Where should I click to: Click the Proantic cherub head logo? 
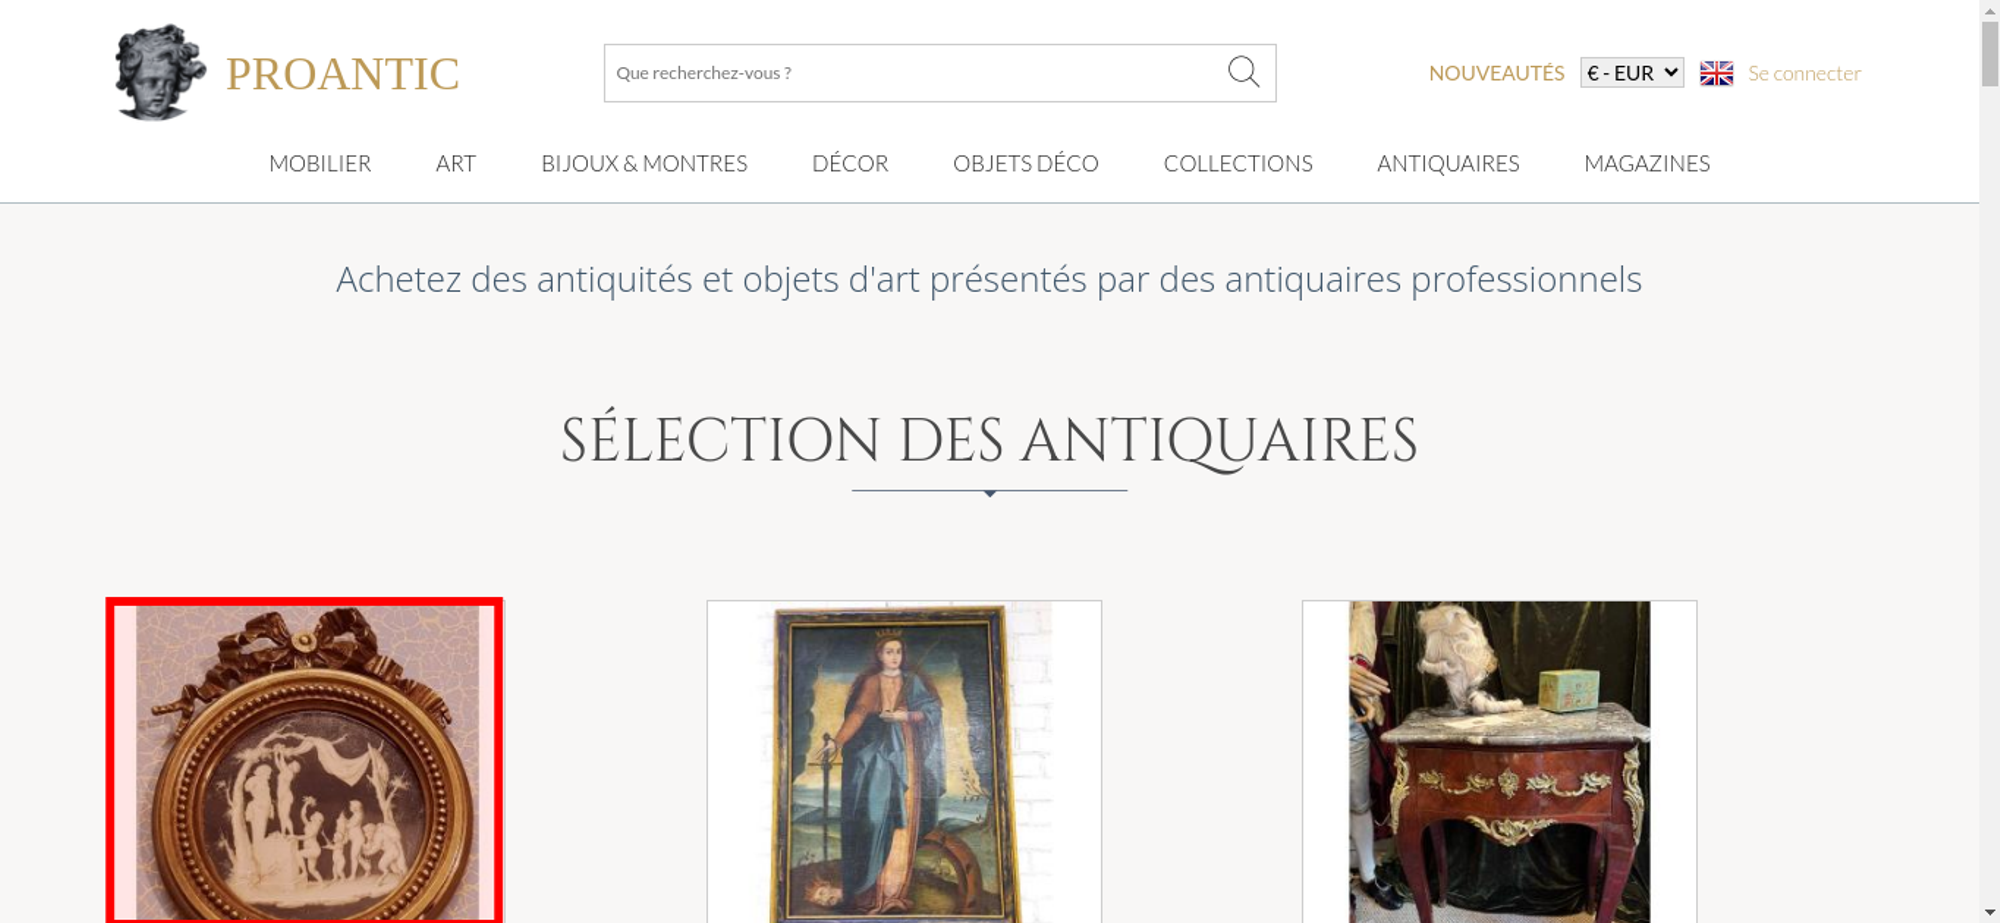tap(160, 72)
